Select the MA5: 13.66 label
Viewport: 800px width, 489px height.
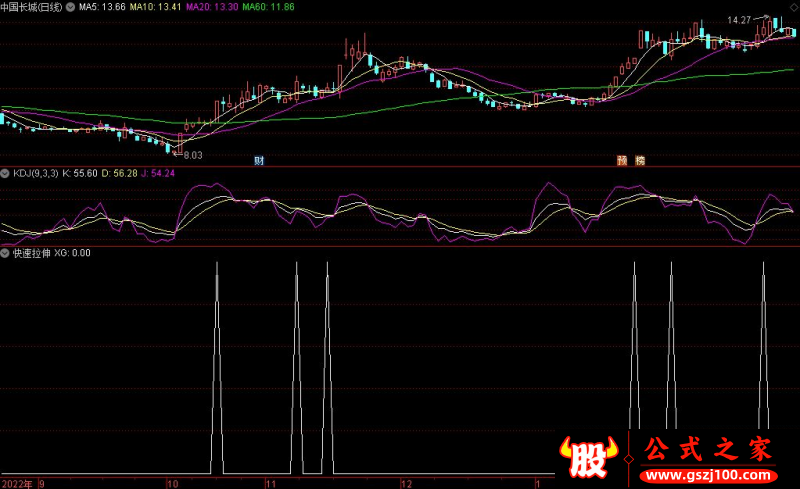103,7
